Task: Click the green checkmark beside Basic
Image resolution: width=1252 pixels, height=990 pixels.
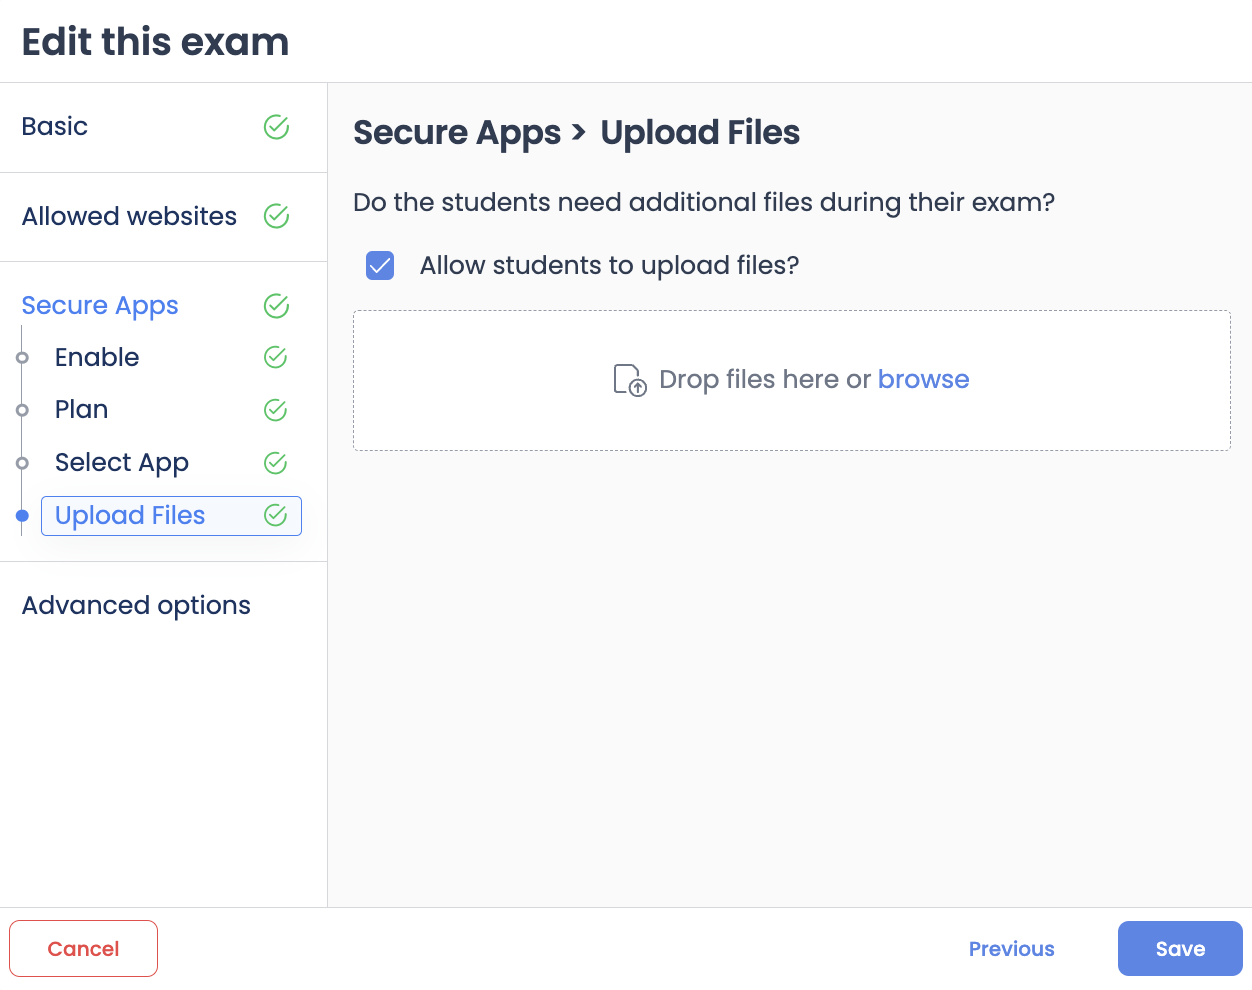Action: click(x=276, y=127)
